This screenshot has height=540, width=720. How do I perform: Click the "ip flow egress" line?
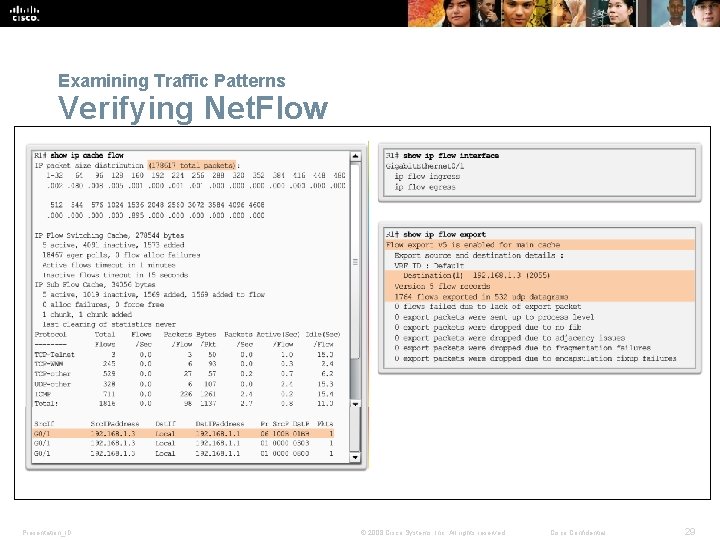click(425, 187)
